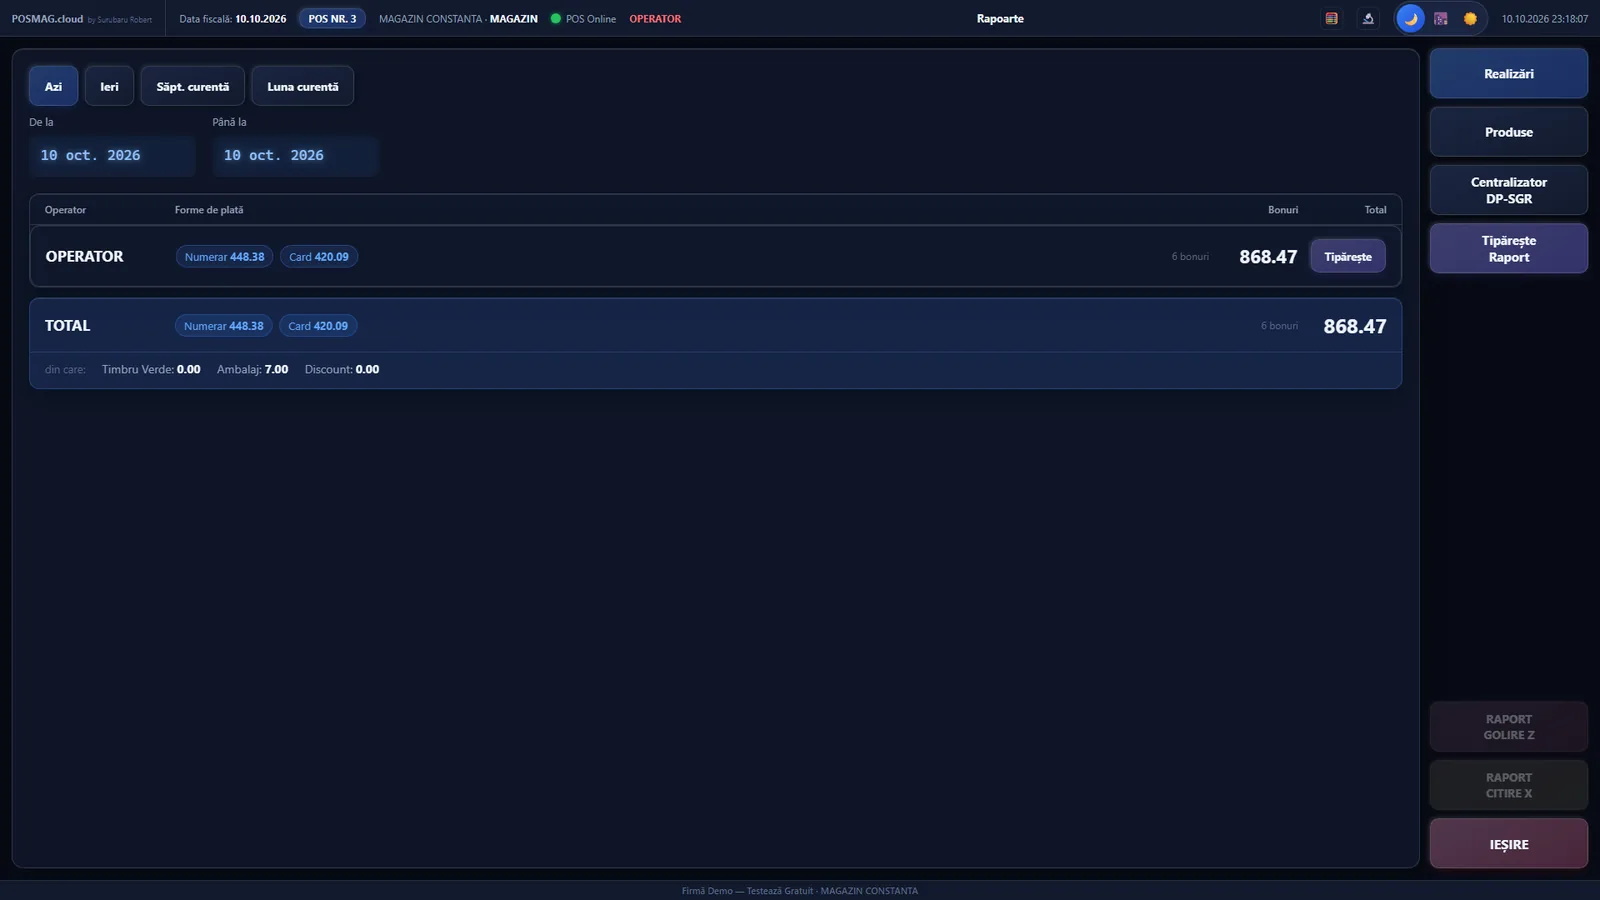Click the Numerar 448.38 chip in TOTAL row
The width and height of the screenshot is (1600, 900).
[224, 326]
